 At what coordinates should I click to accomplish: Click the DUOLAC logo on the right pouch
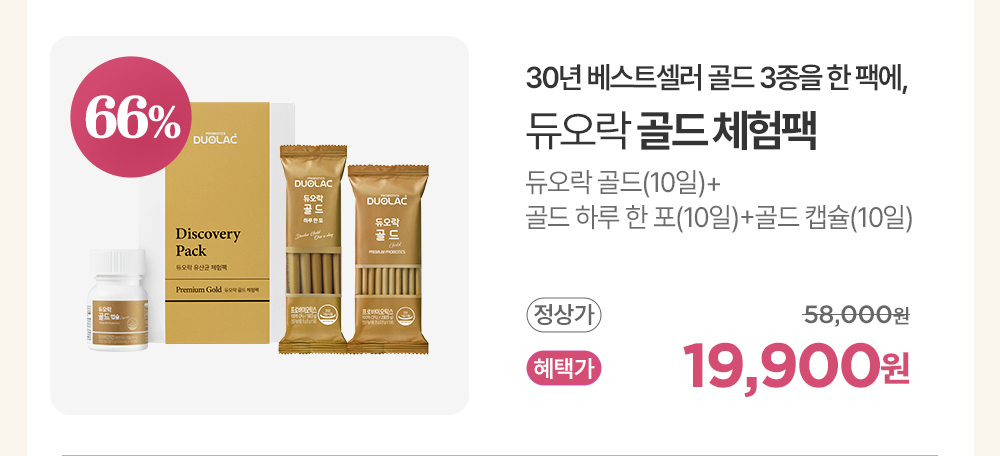tap(388, 200)
